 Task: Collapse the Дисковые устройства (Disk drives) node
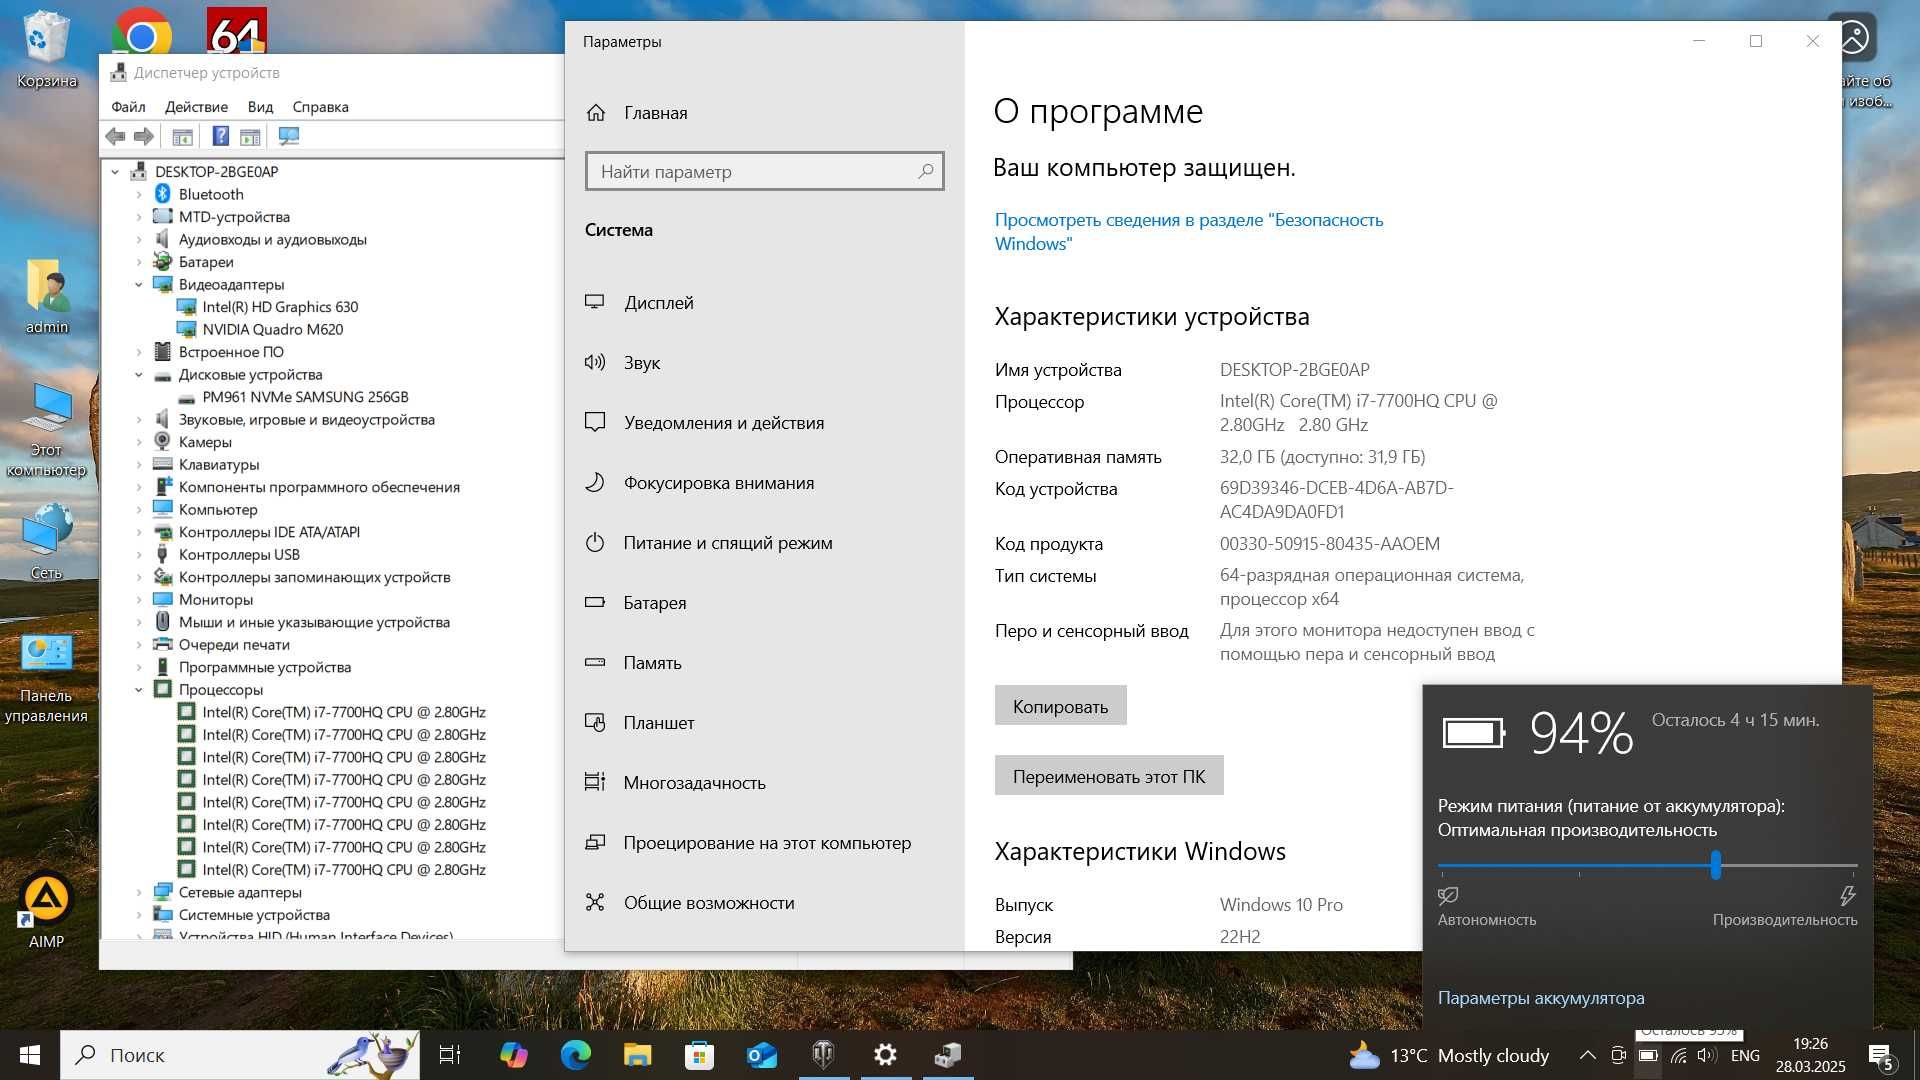pyautogui.click(x=139, y=374)
